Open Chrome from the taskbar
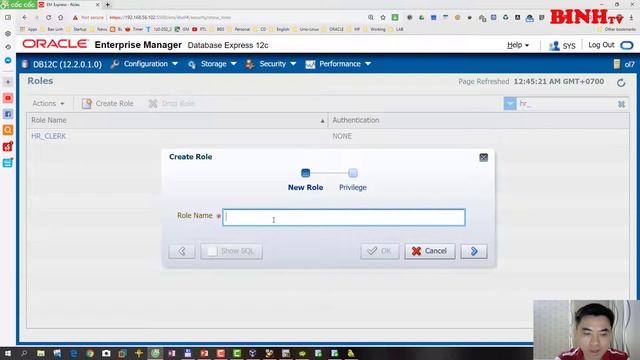The height and width of the screenshot is (360, 640). point(90,353)
